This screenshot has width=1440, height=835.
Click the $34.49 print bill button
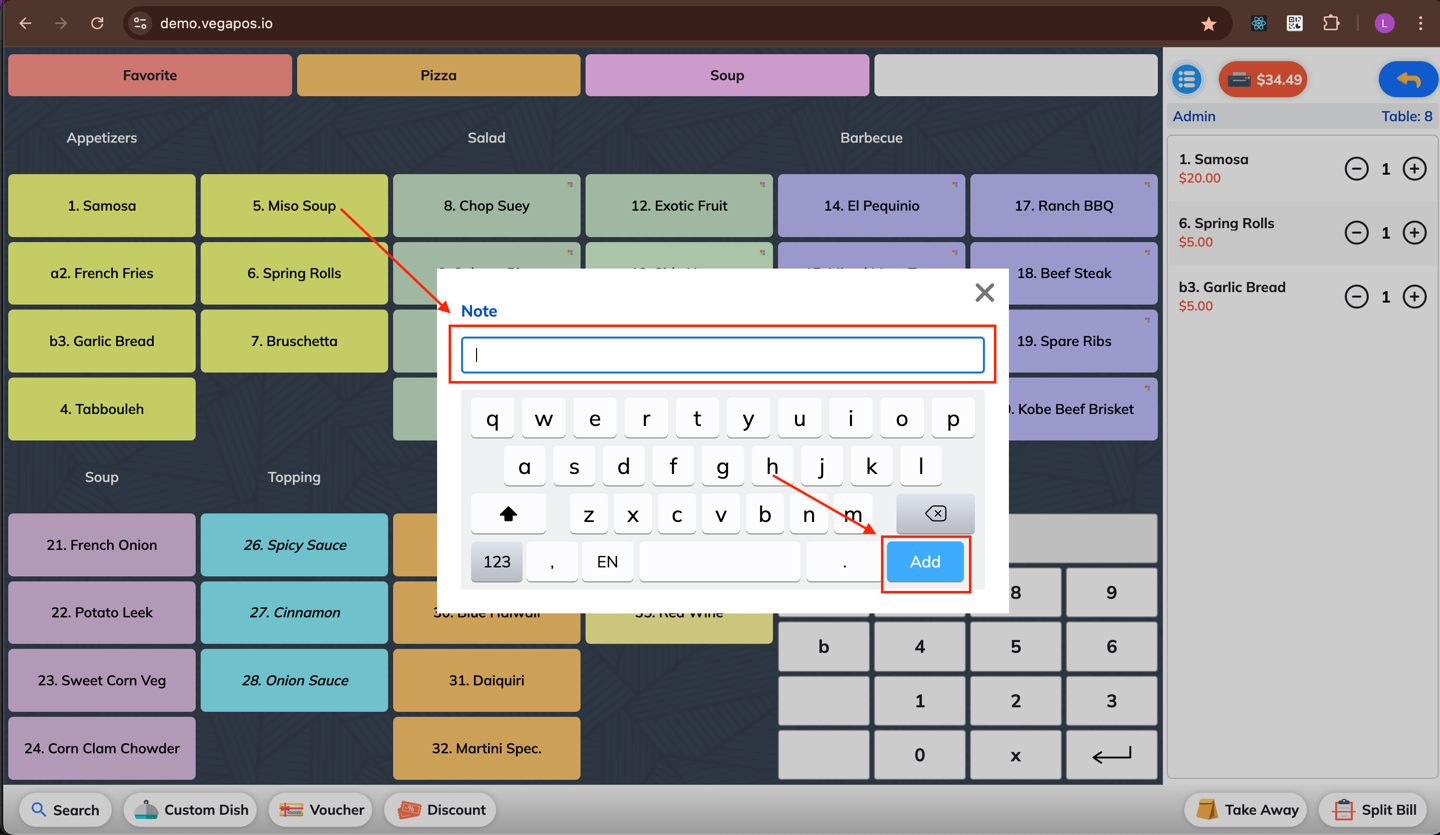[x=1263, y=79]
